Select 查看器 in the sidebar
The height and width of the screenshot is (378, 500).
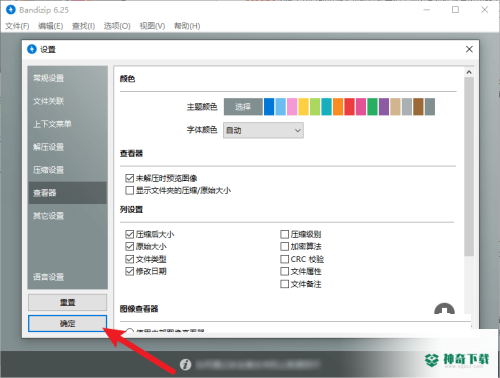click(x=68, y=193)
